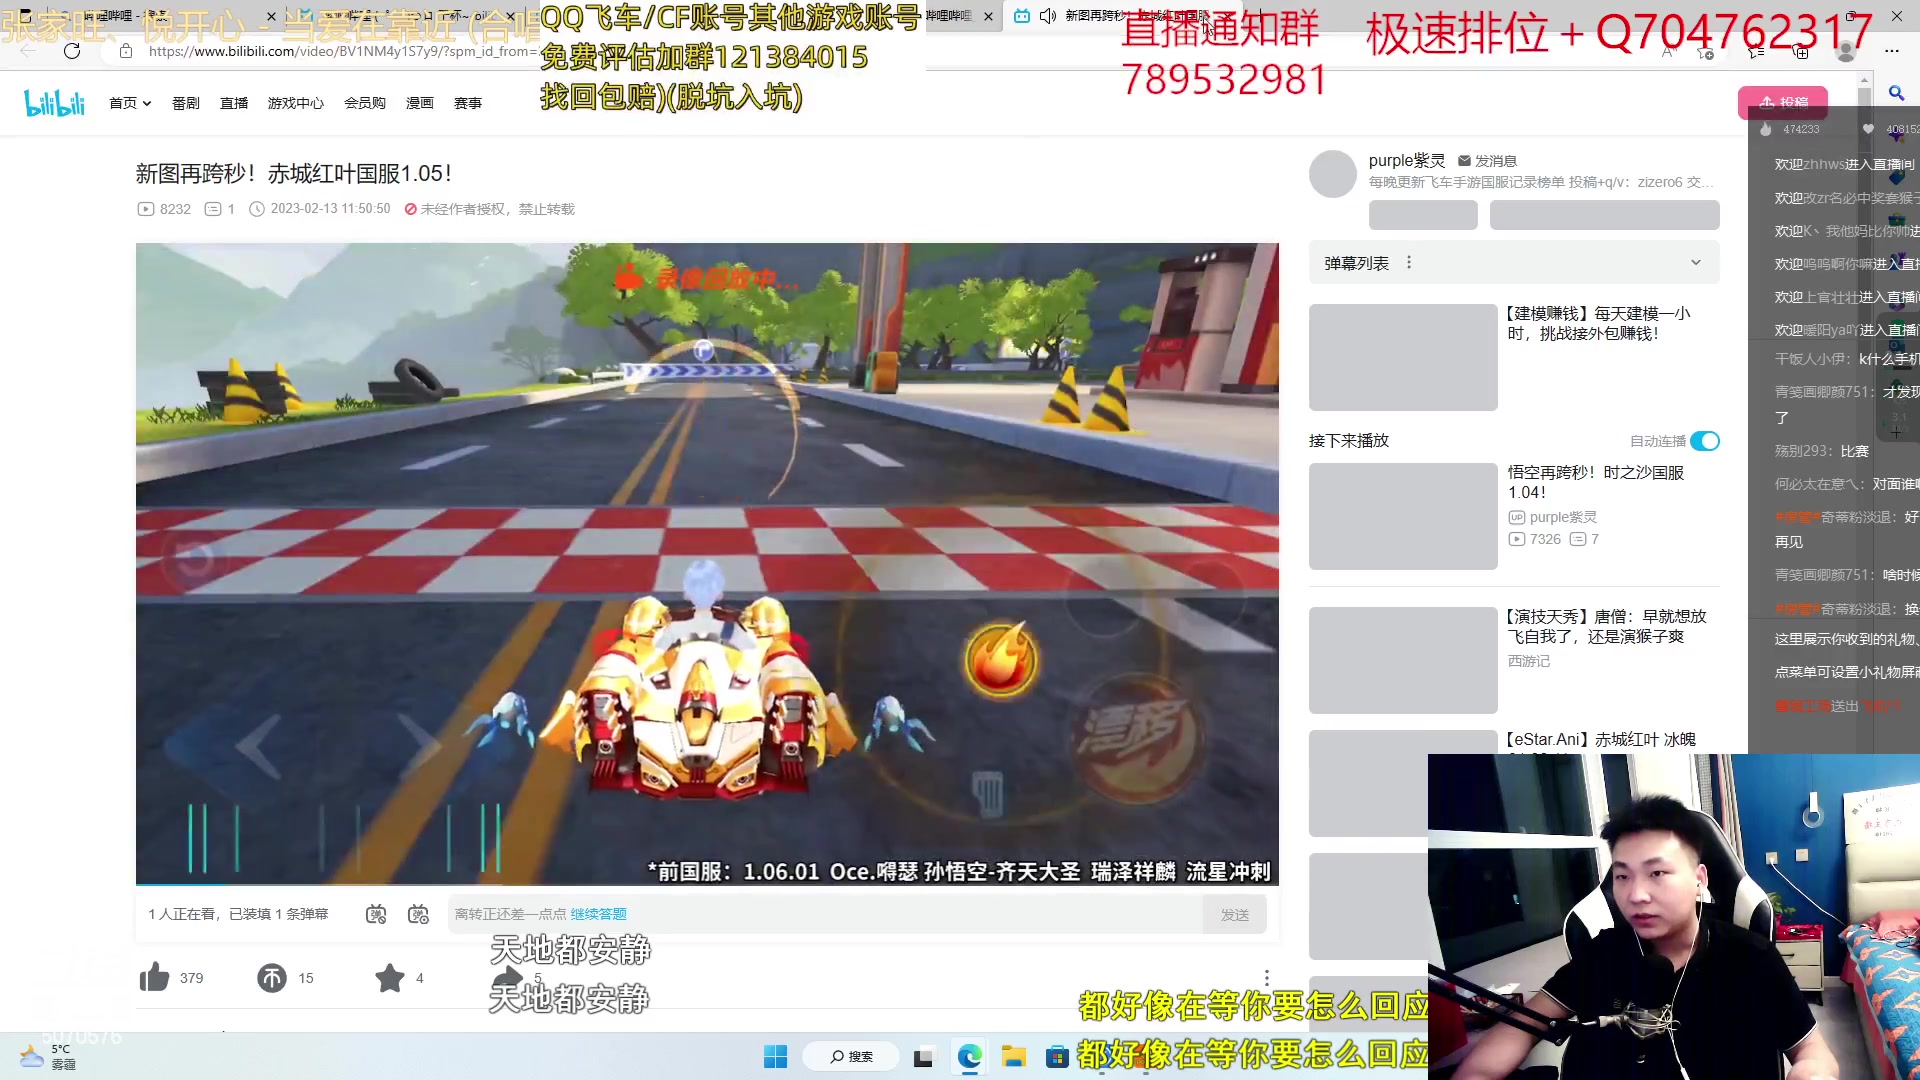1920x1080 pixels.
Task: Open the 首页 dropdown menu
Action: [130, 103]
